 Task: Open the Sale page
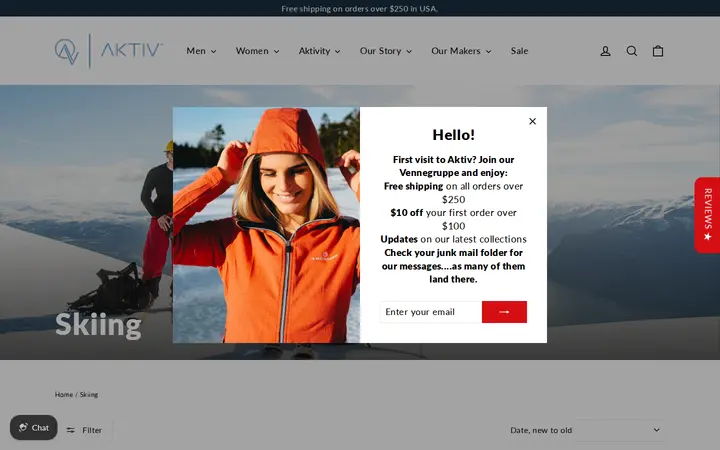pos(519,51)
